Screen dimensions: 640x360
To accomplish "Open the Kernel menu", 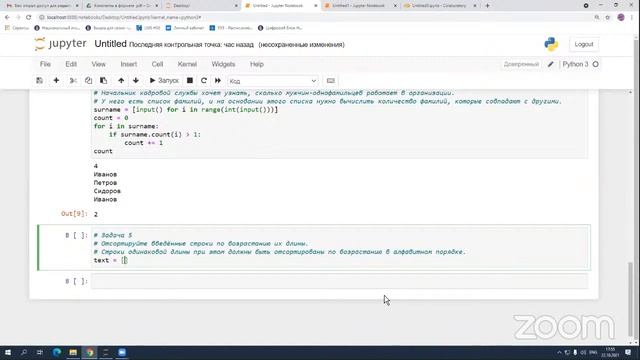I will pyautogui.click(x=187, y=64).
